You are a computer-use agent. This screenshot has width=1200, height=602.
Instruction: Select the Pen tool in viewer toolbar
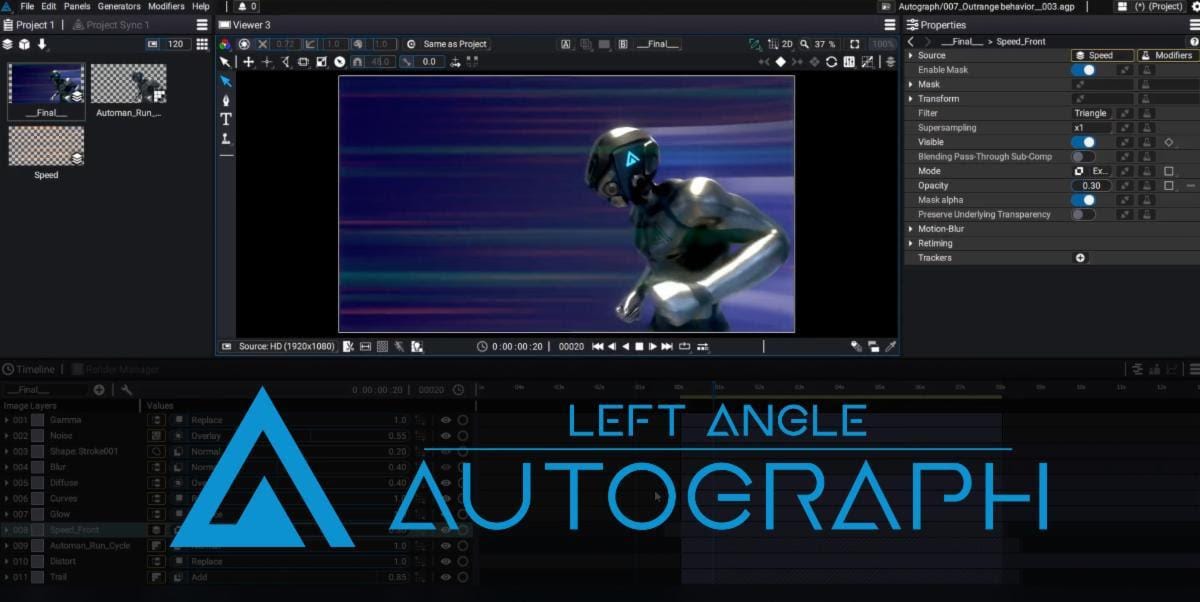tap(226, 100)
